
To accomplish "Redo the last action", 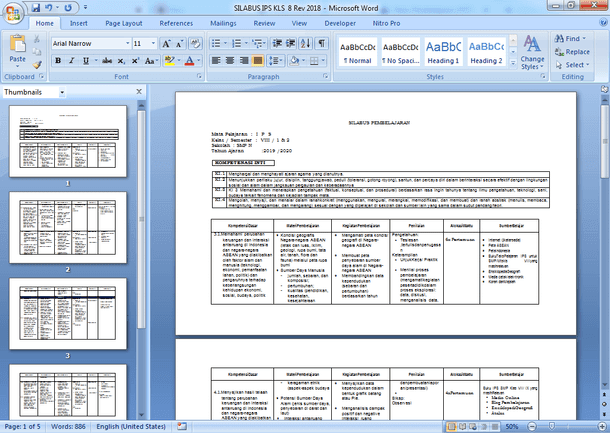I will pyautogui.click(x=68, y=7).
